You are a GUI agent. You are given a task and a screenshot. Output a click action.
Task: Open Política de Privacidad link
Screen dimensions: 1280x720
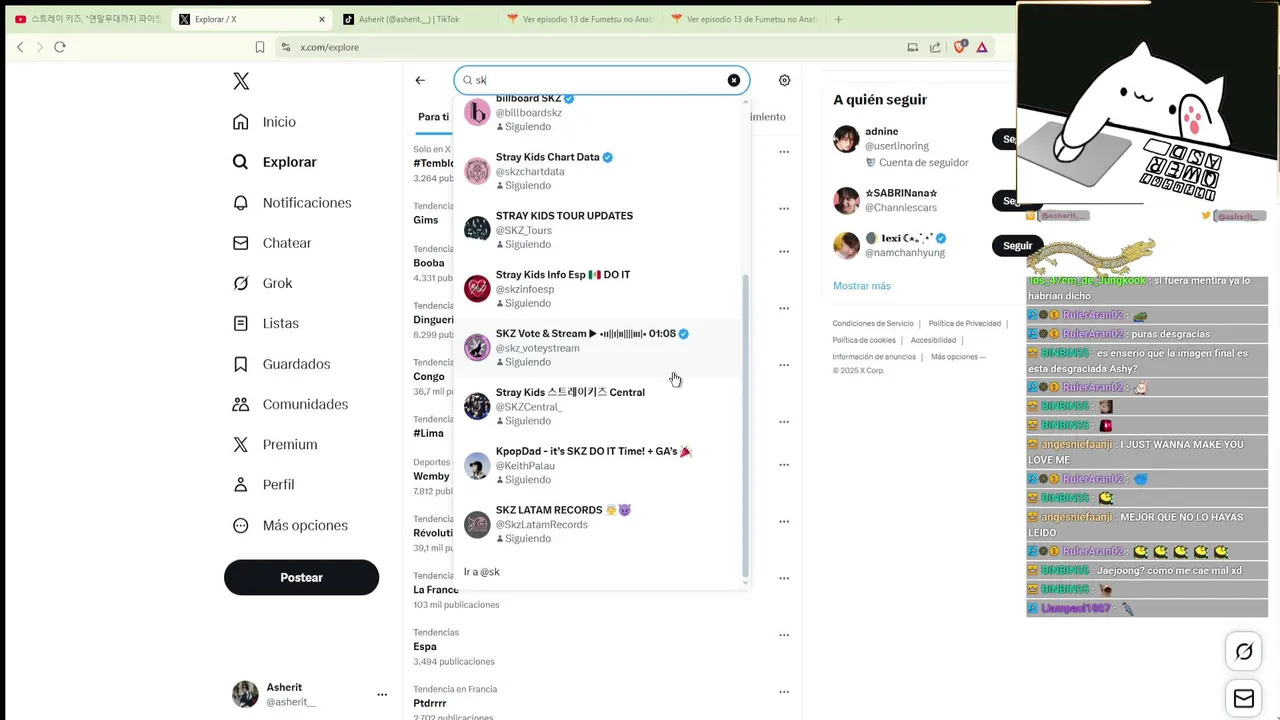click(965, 324)
